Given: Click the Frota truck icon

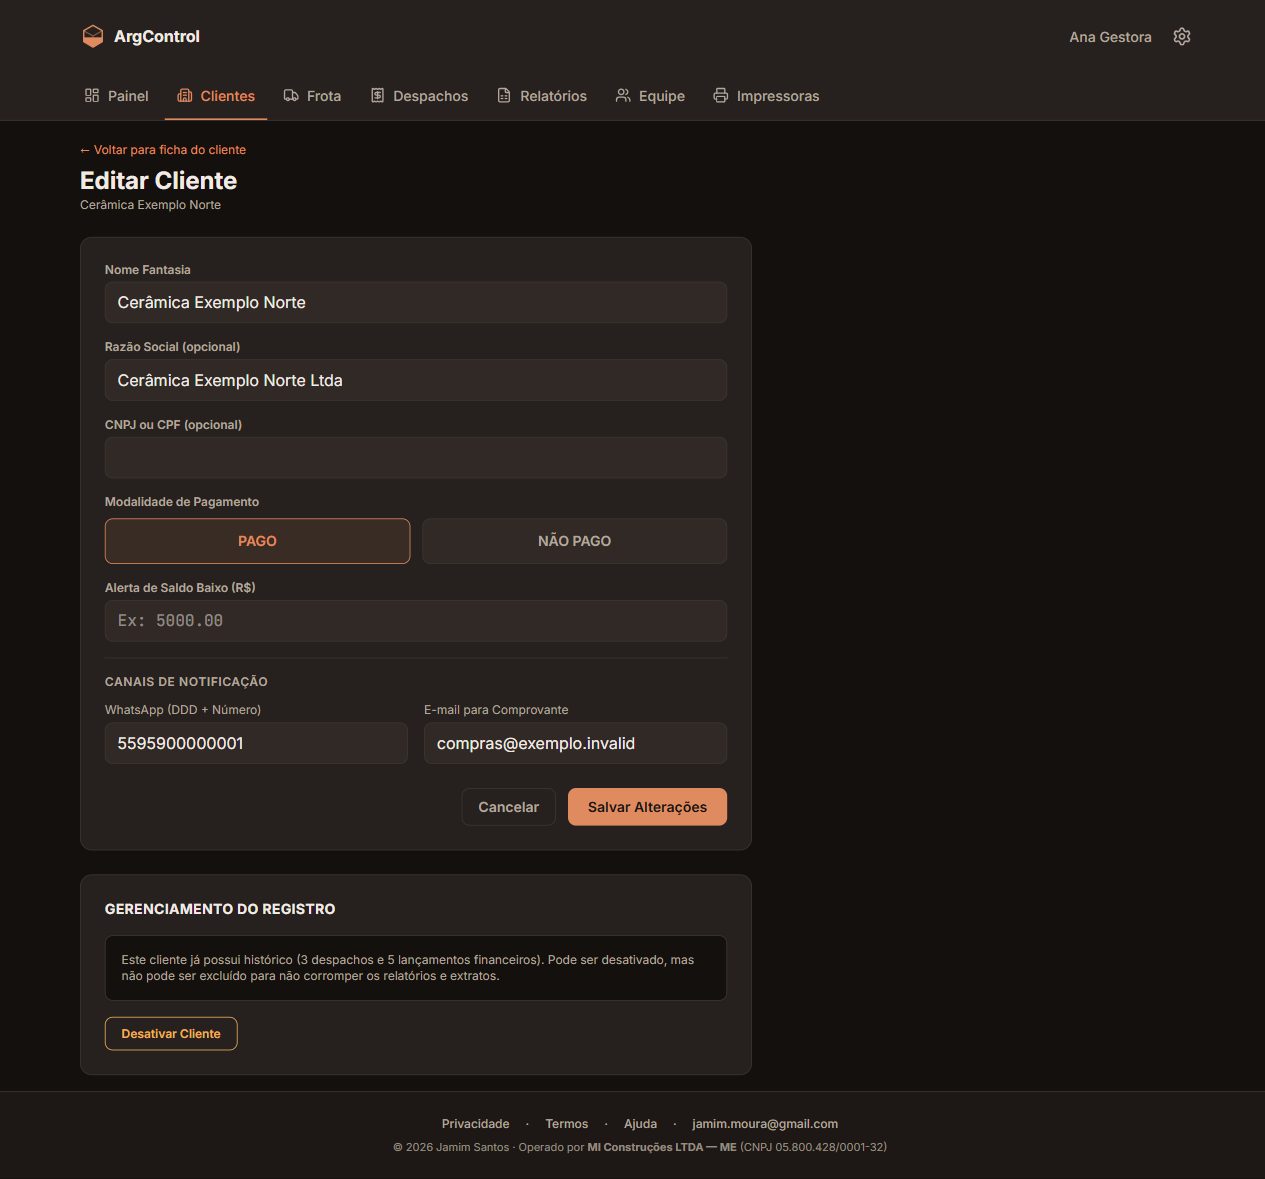Looking at the screenshot, I should click(291, 96).
